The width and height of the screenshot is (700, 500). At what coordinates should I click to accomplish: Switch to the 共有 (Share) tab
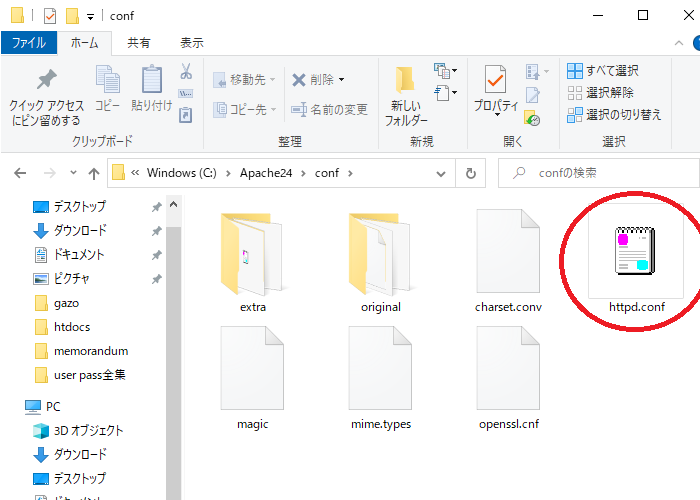coord(139,43)
